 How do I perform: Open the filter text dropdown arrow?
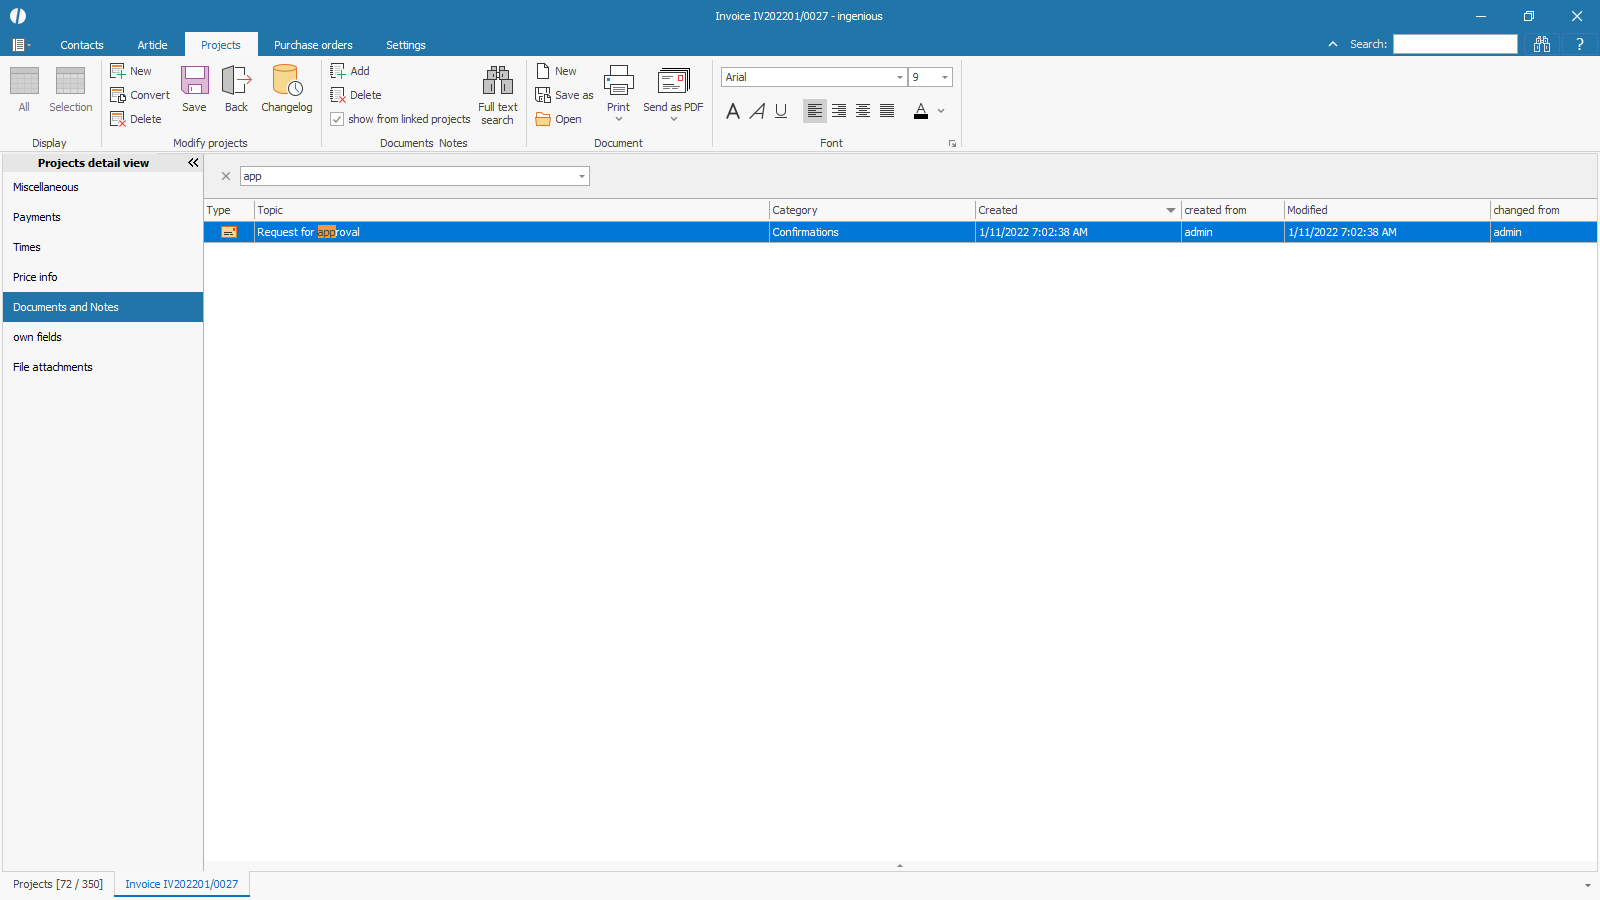click(x=581, y=176)
